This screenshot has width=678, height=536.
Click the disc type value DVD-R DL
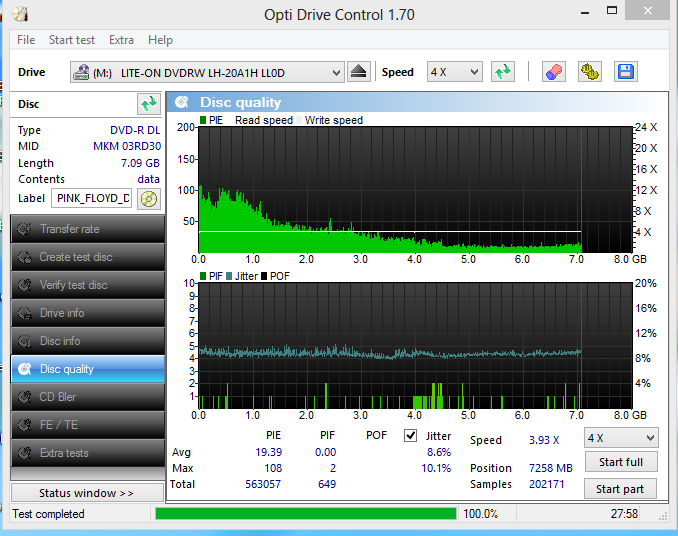tap(135, 130)
